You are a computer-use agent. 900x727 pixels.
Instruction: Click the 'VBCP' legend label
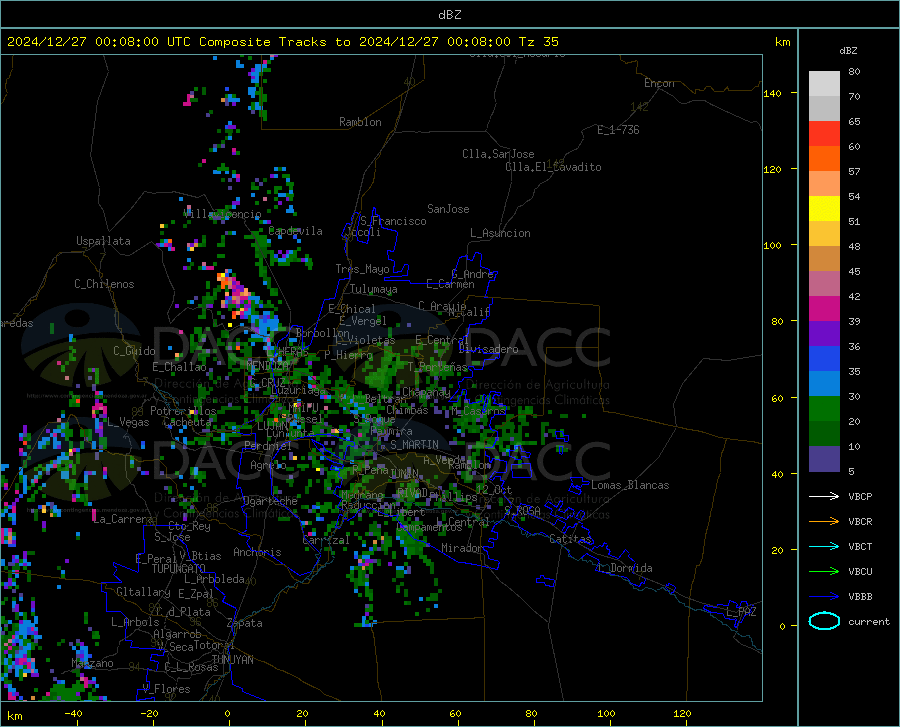tap(860, 496)
